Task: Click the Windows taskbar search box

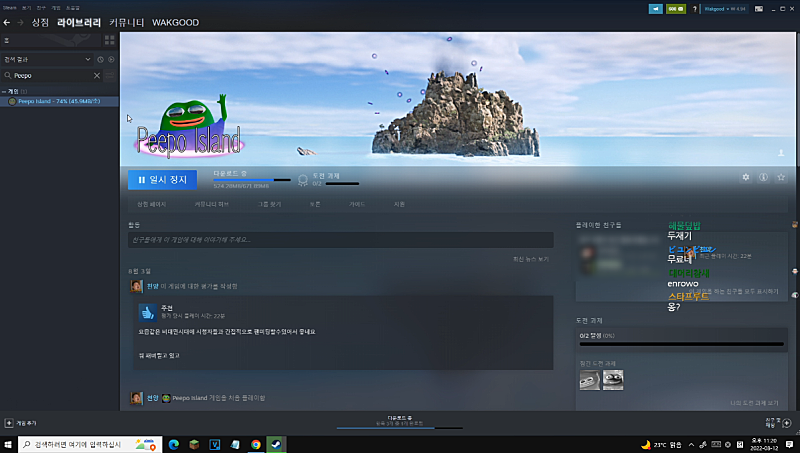Action: tap(90, 444)
